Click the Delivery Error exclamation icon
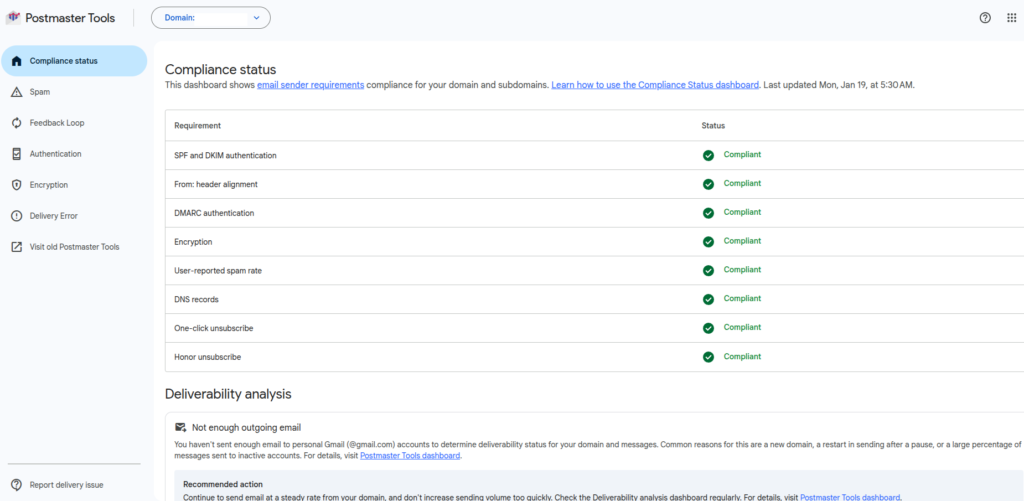 (x=17, y=216)
